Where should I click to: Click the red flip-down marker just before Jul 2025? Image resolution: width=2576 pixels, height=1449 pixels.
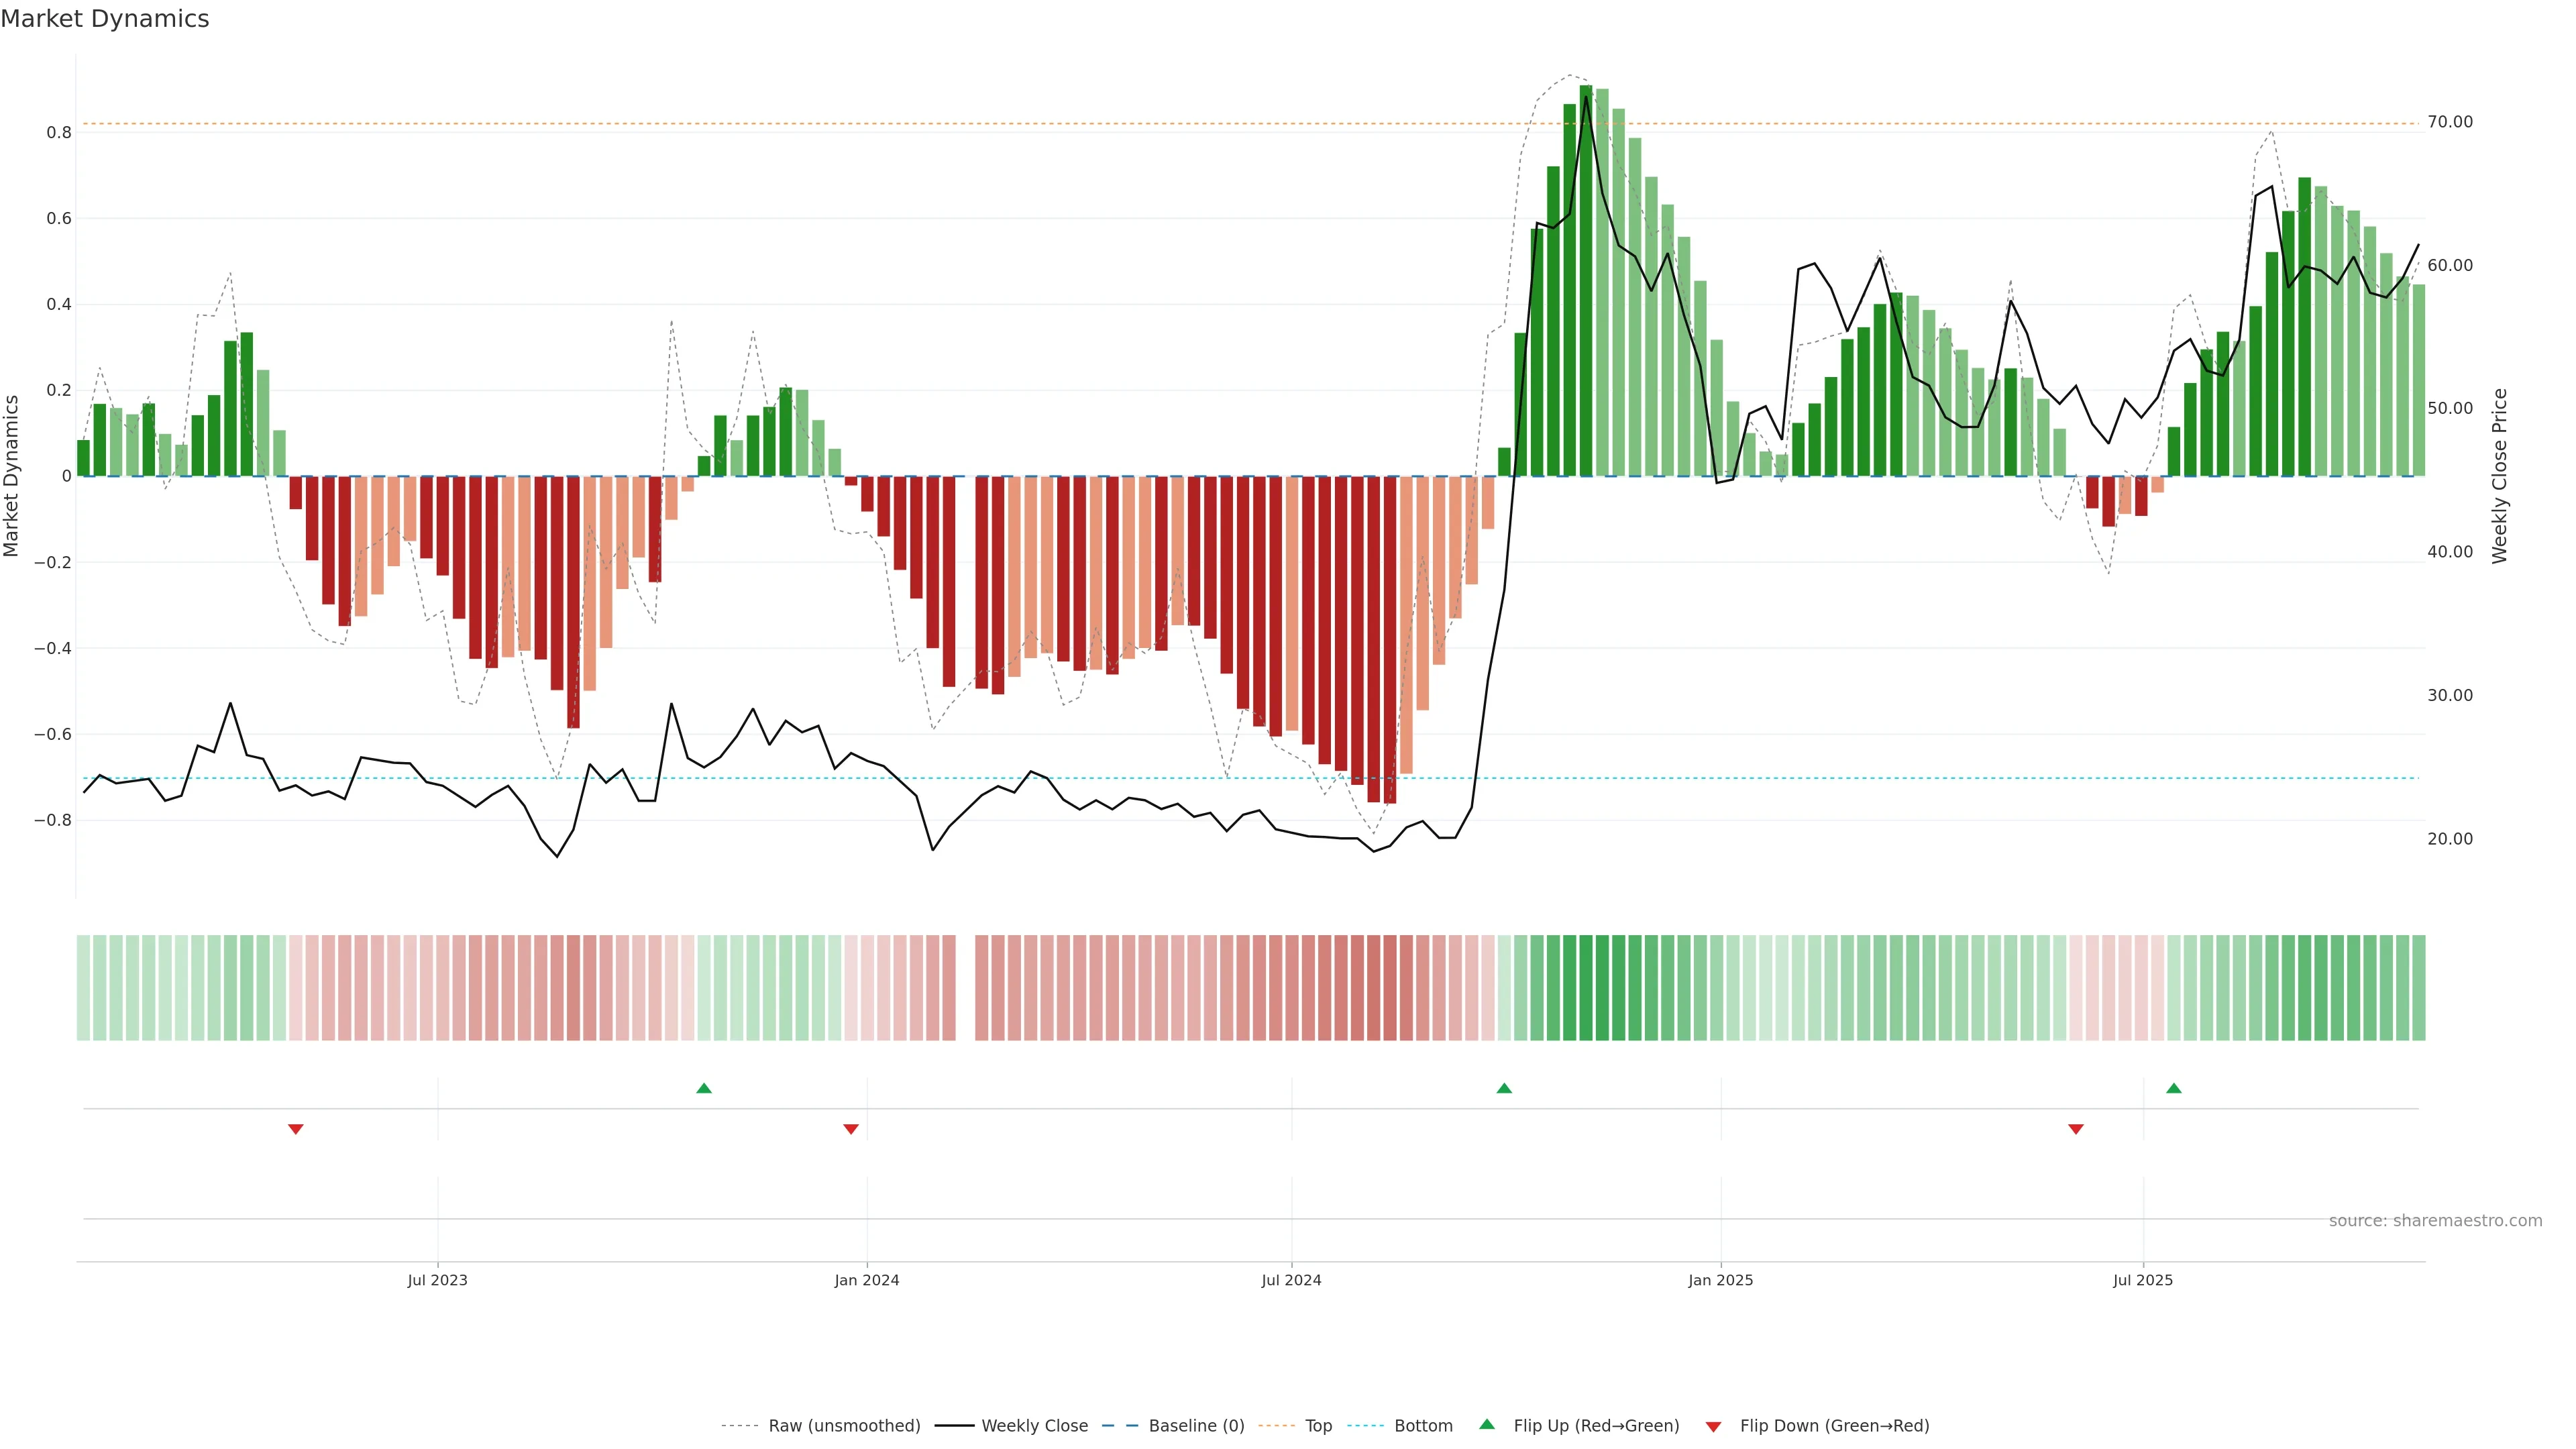2076,1129
